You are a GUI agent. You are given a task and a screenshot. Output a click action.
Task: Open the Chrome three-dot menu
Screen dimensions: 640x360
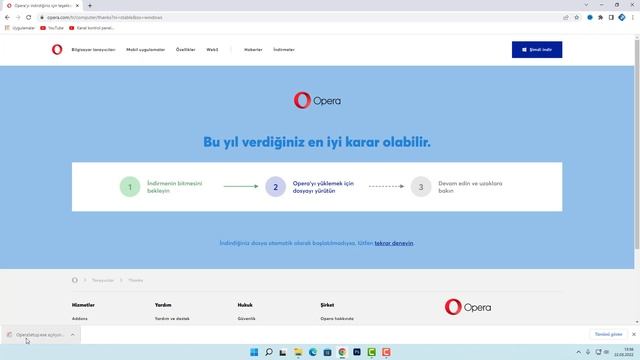coord(633,18)
